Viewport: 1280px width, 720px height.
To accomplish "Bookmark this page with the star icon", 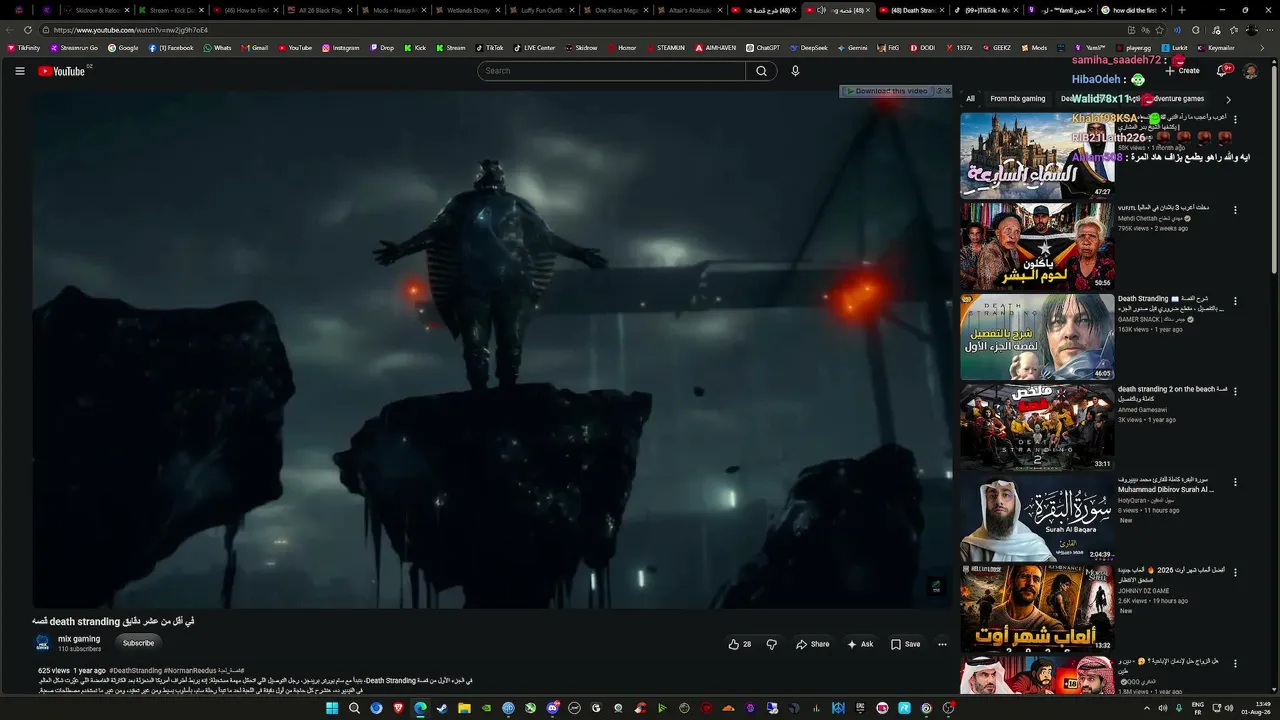I will click(x=1160, y=30).
